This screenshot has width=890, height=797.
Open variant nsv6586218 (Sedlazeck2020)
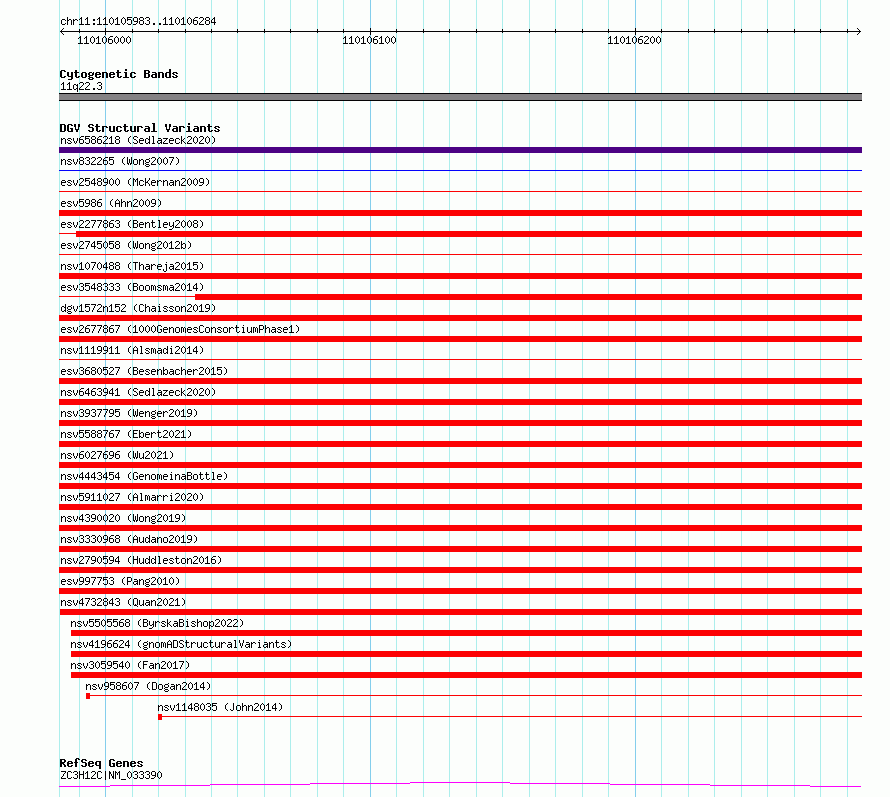pos(138,140)
